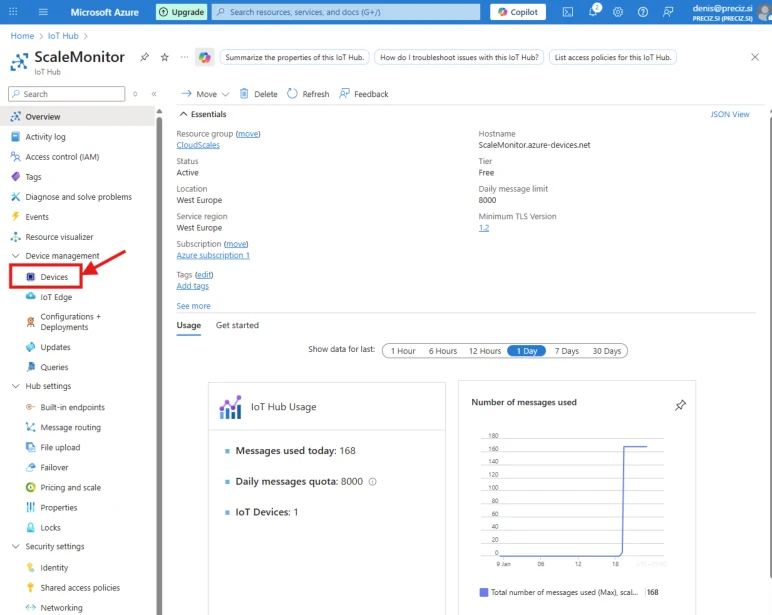Open the hamburger portal menu

[x=43, y=12]
